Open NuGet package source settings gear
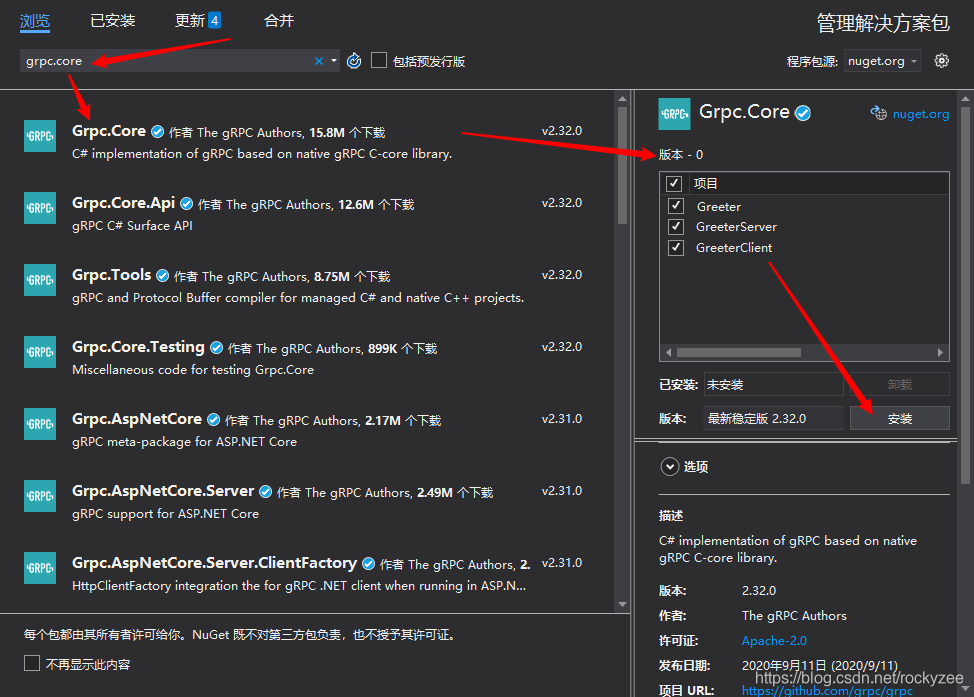This screenshot has height=697, width=974. click(x=942, y=61)
